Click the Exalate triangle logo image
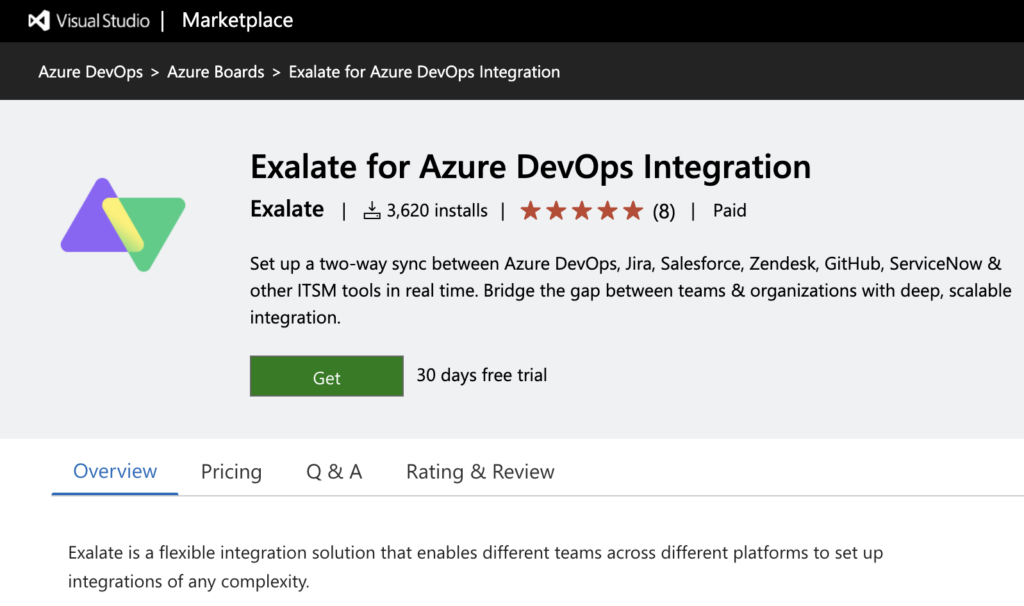Image resolution: width=1024 pixels, height=606 pixels. tap(123, 225)
